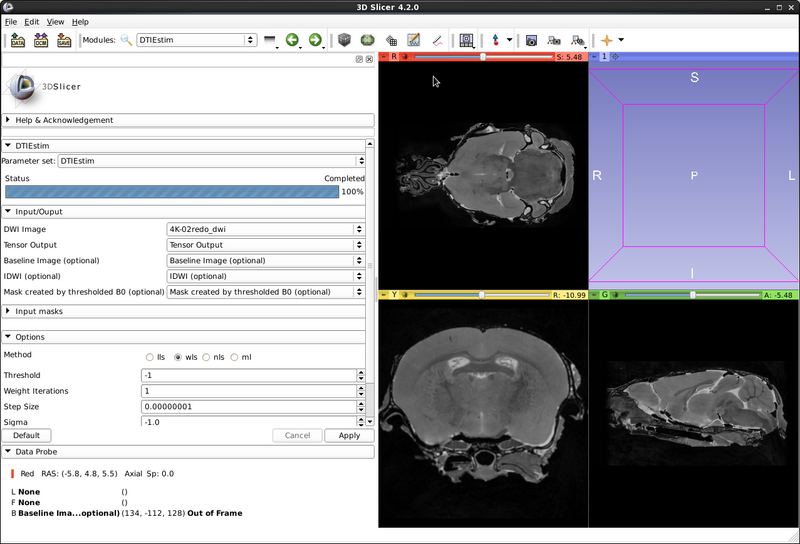
Task: Click the Load DATA toolbar icon
Action: point(18,40)
